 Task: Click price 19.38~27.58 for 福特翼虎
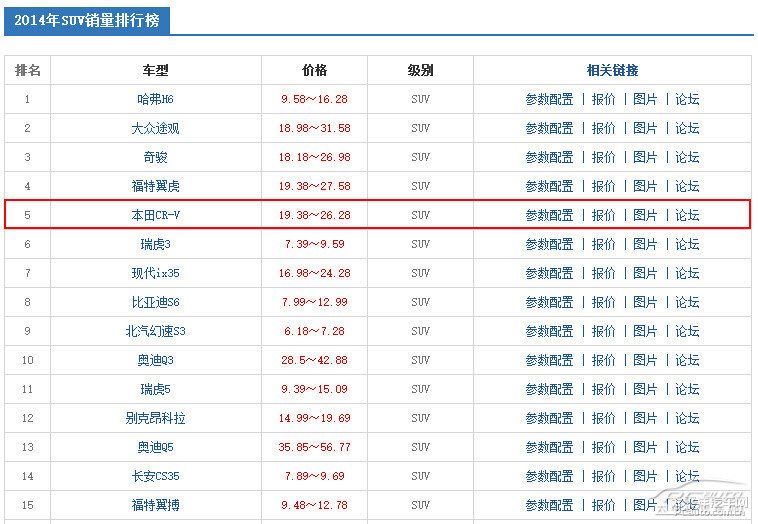314,186
